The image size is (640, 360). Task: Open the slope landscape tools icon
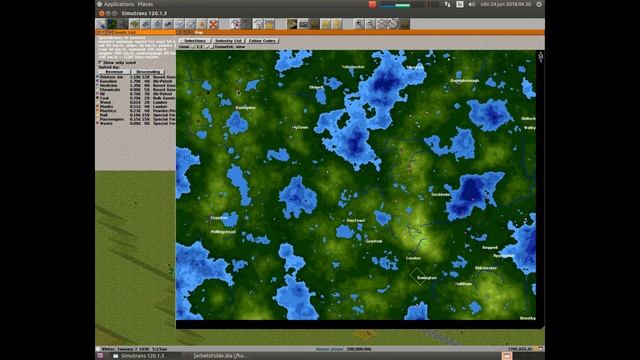[x=134, y=24]
